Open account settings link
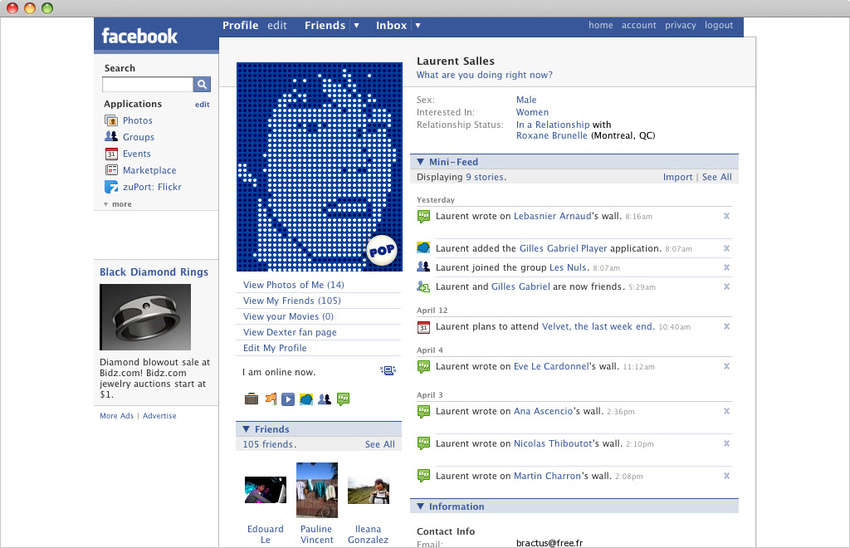 click(639, 25)
